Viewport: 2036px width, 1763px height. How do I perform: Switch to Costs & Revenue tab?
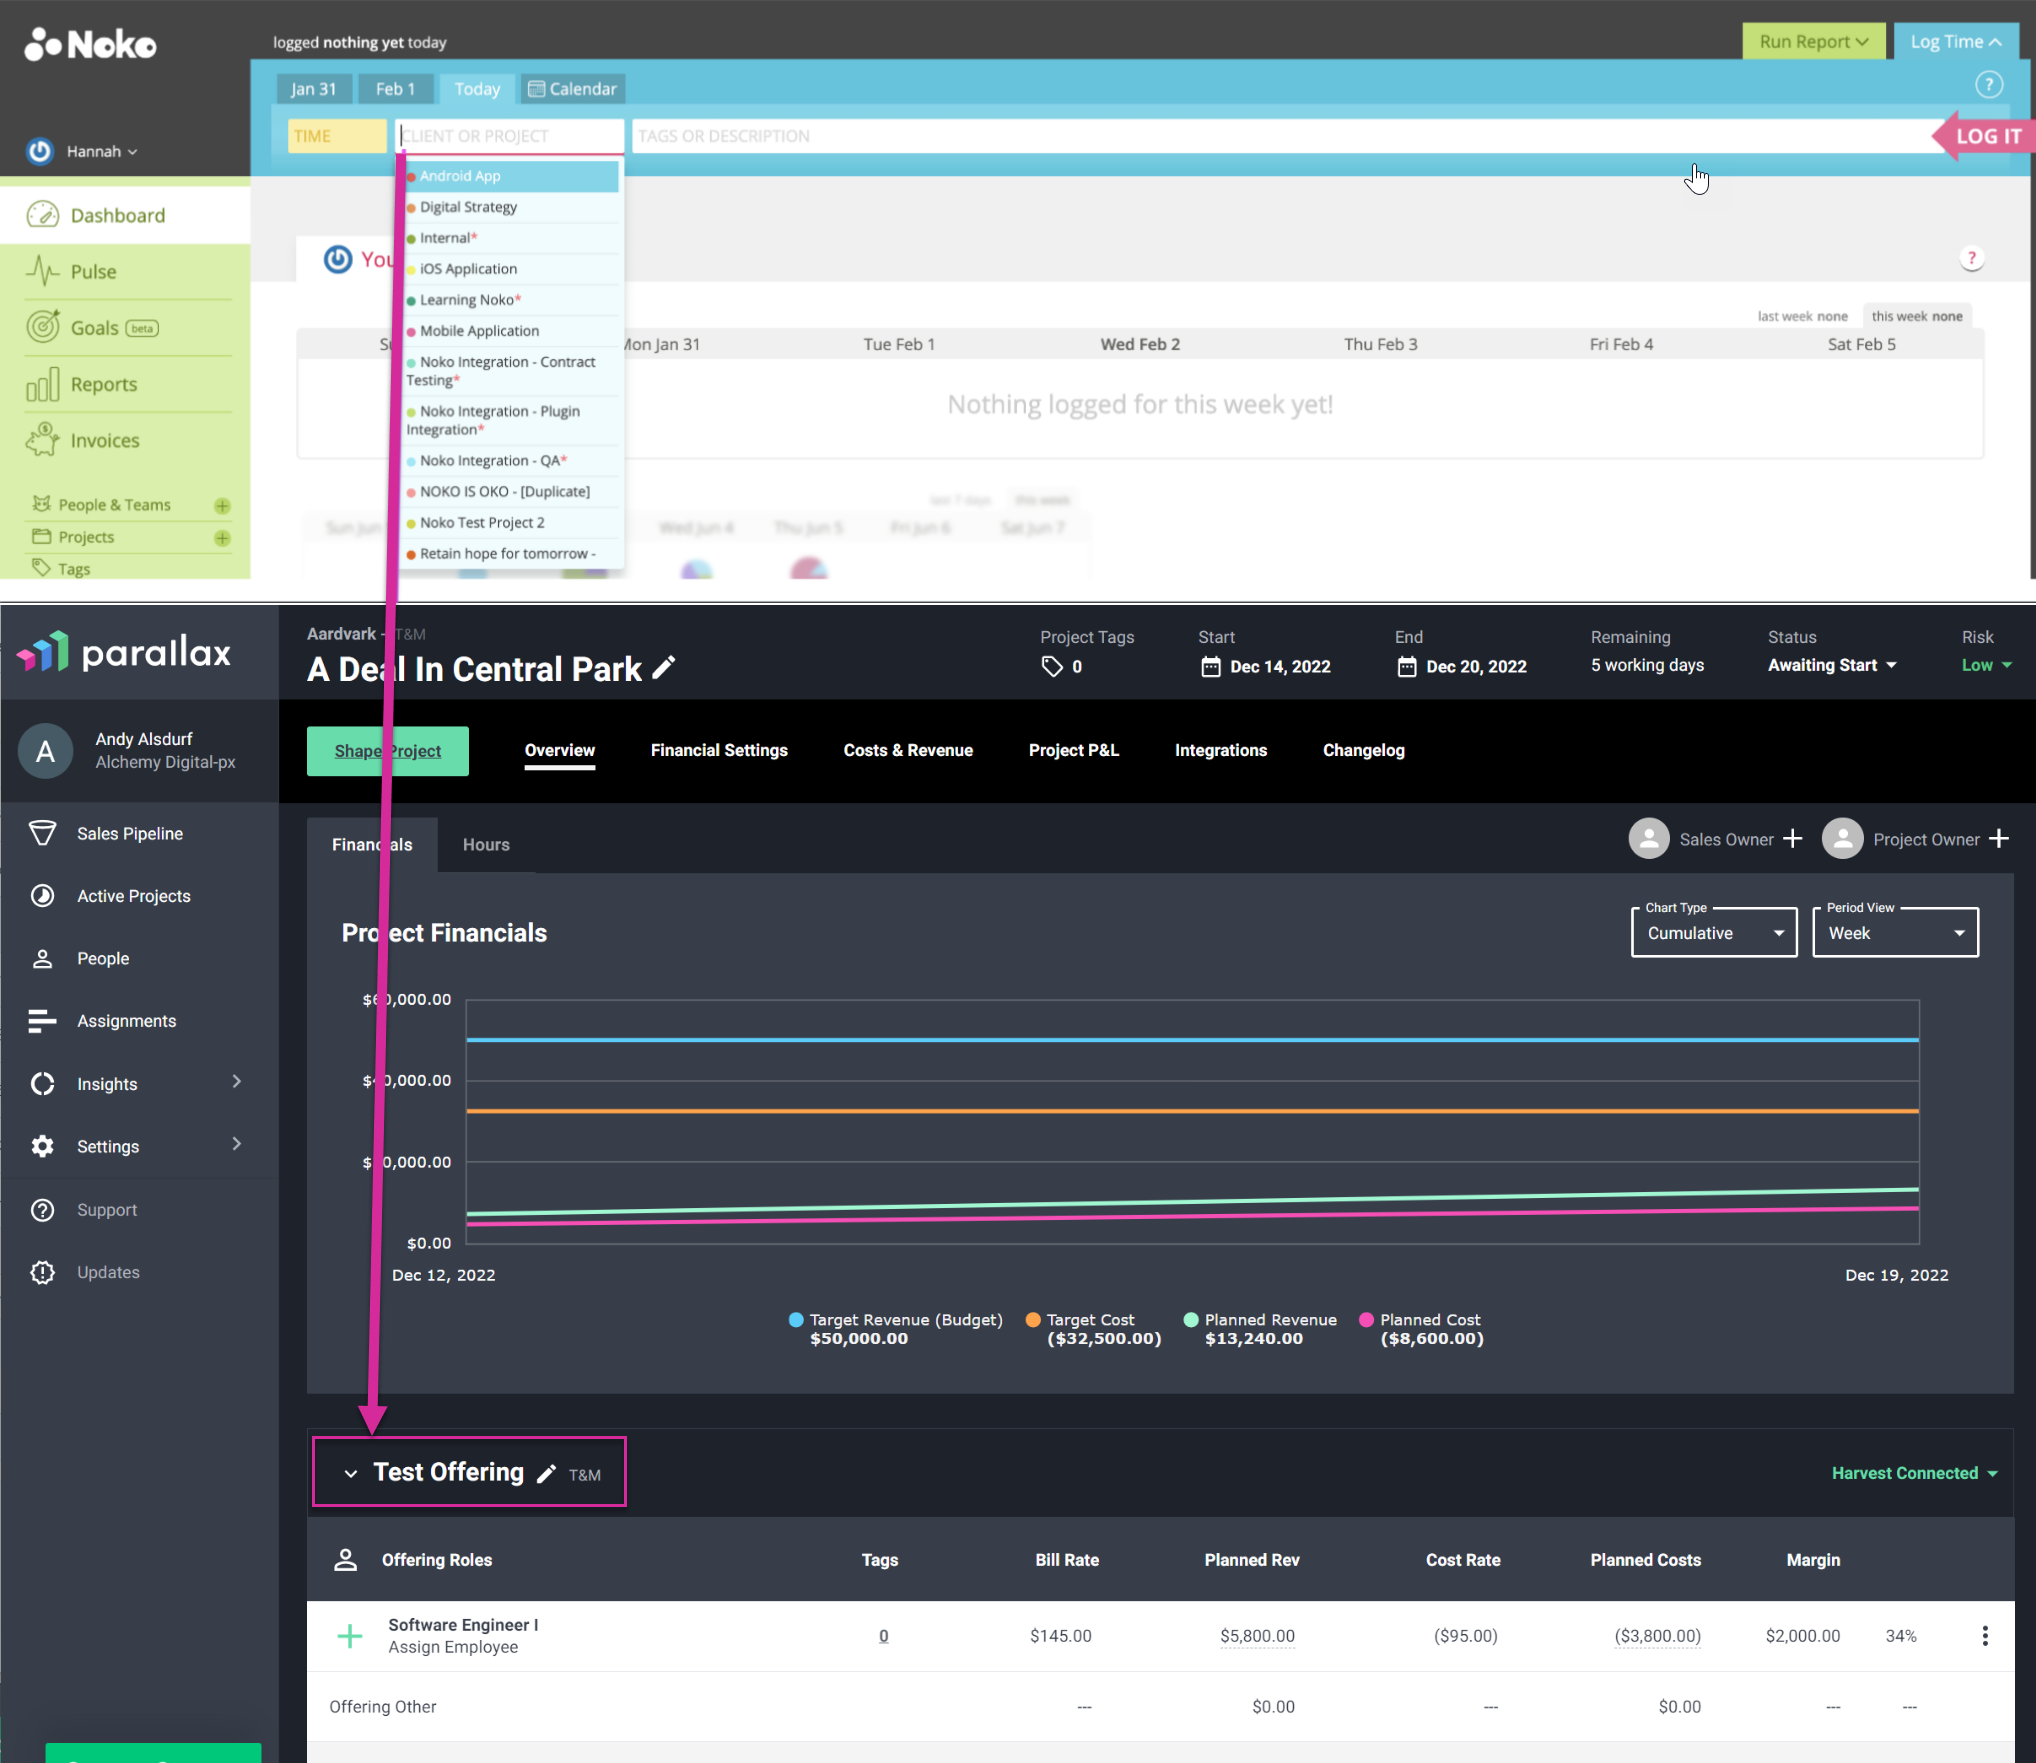click(908, 750)
